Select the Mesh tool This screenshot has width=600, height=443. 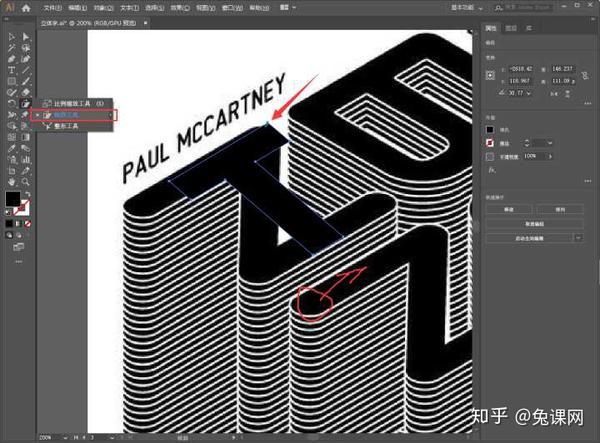pyautogui.click(x=11, y=137)
